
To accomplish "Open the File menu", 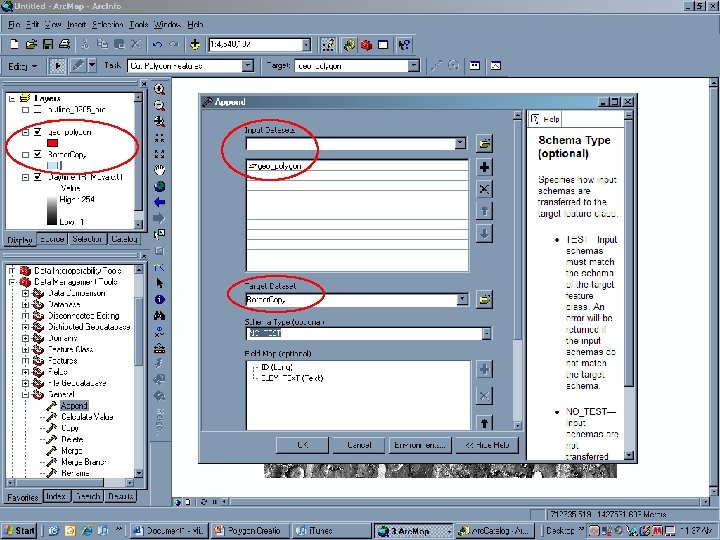I will point(14,24).
